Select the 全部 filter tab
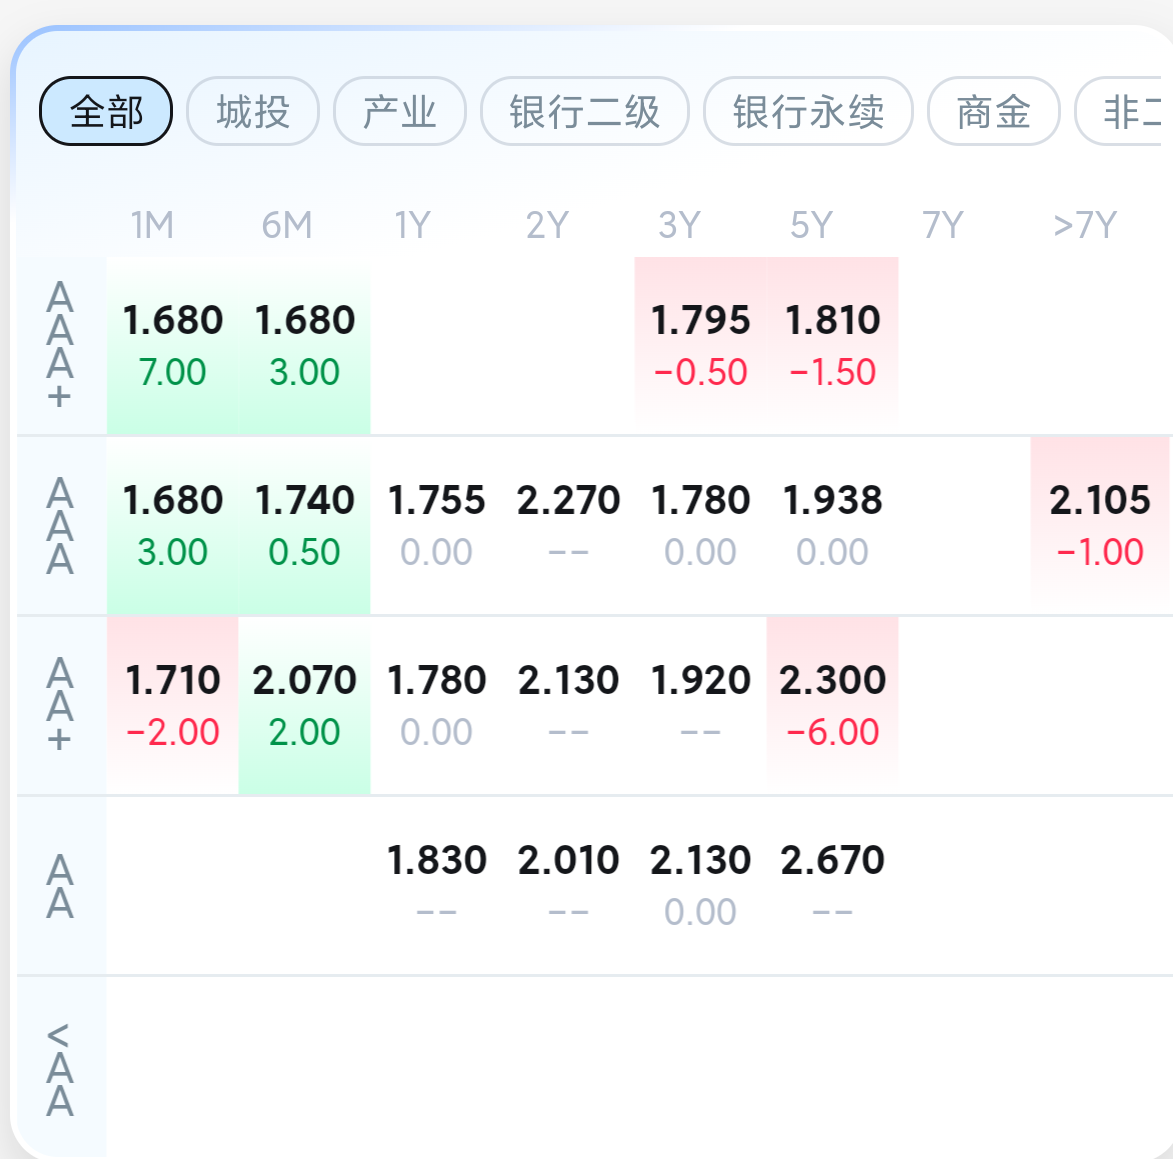This screenshot has width=1173, height=1159. [106, 111]
